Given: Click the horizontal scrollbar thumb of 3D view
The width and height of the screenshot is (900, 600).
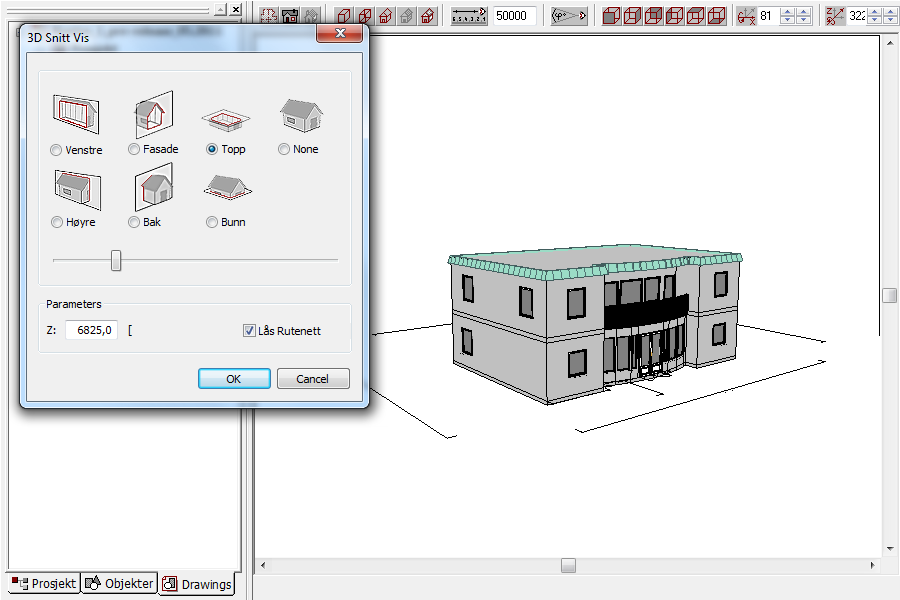Looking at the screenshot, I should 568,566.
